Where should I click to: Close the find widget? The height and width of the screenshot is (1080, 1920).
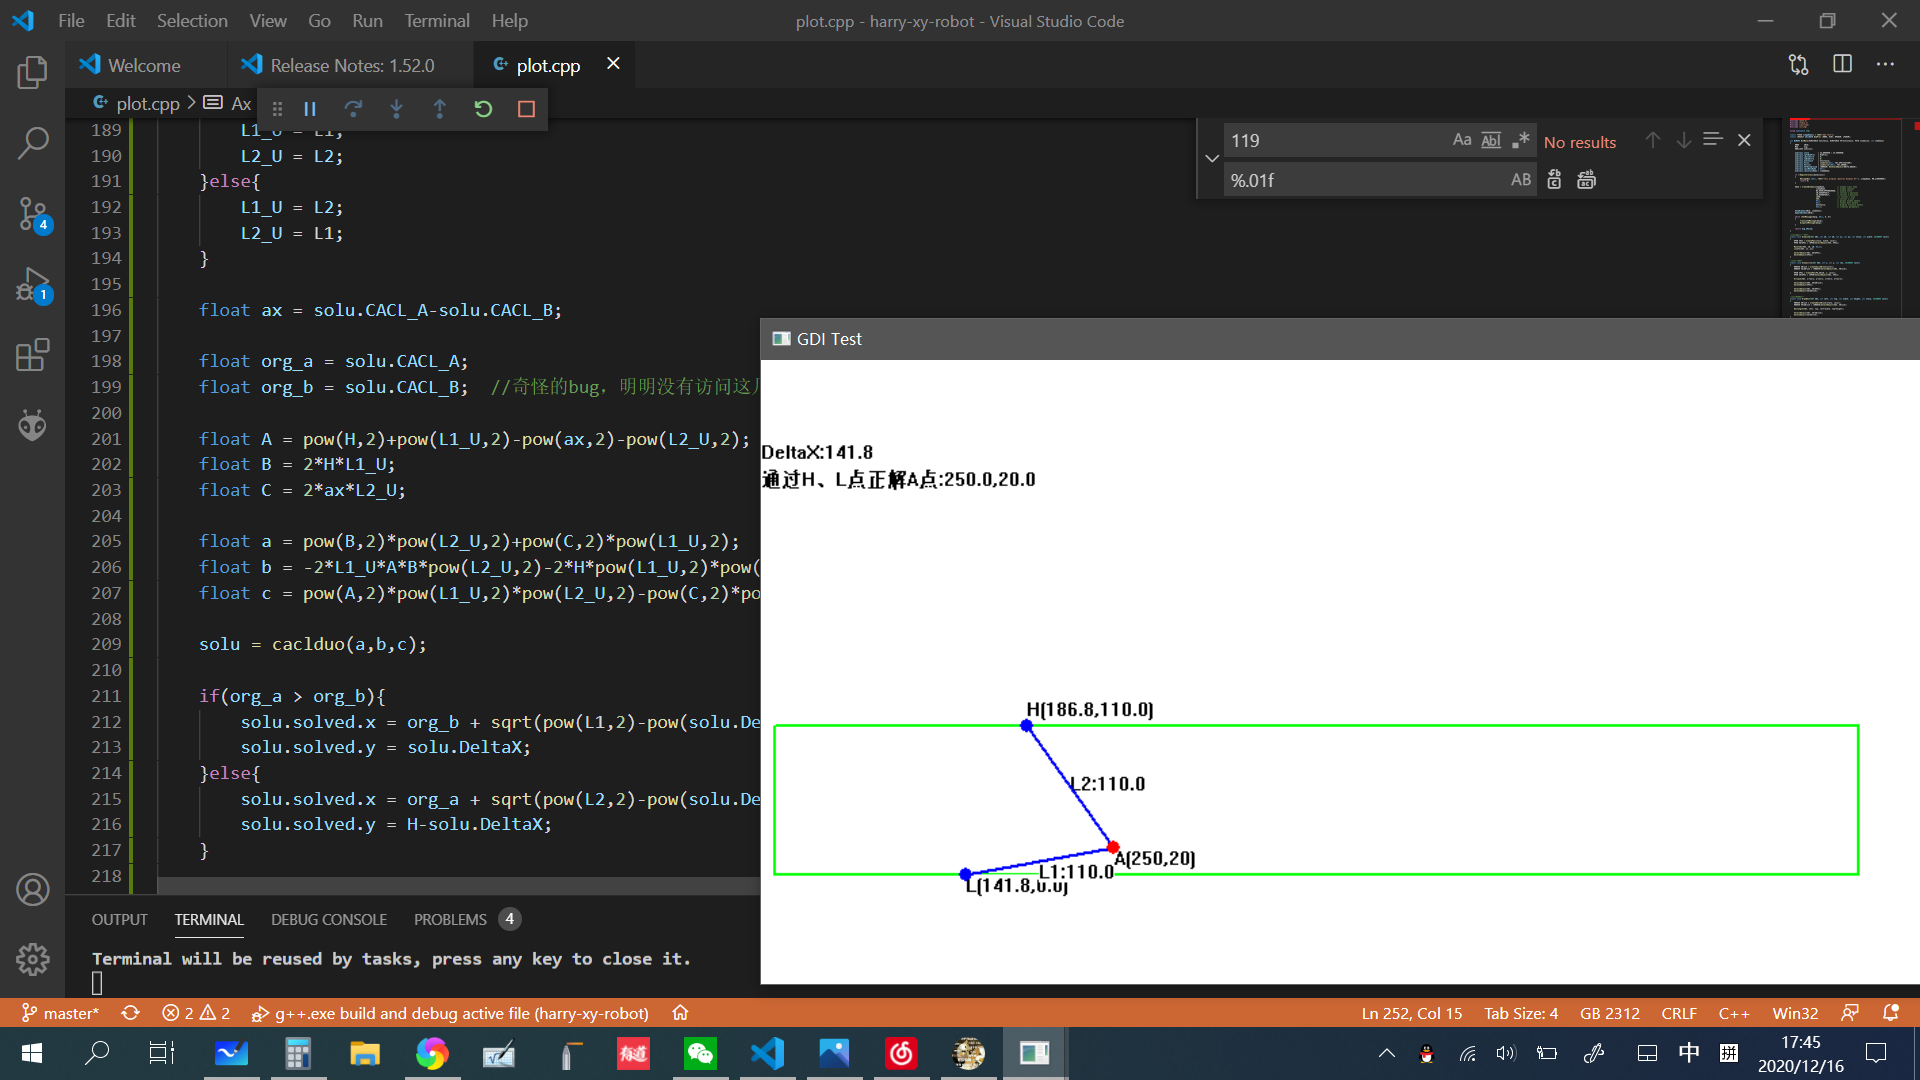pyautogui.click(x=1744, y=141)
